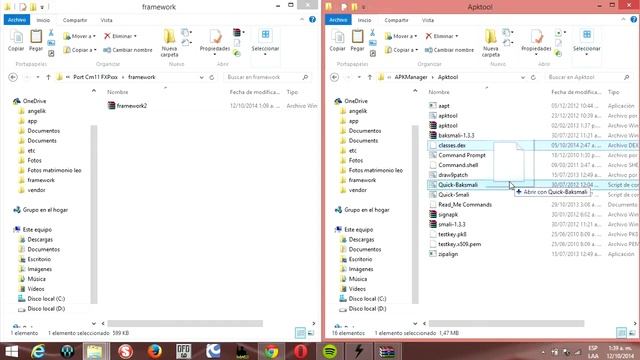Open Windows Start button
This screenshot has width=640, height=360.
coord(11,351)
